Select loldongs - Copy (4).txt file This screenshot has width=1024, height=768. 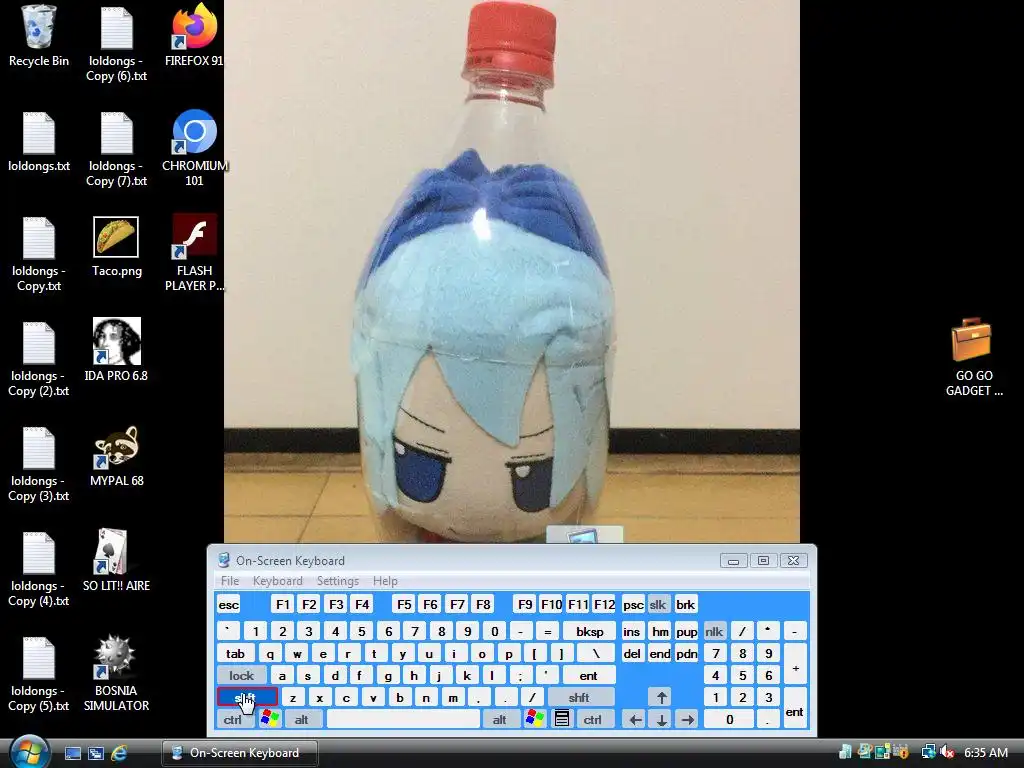pyautogui.click(x=39, y=569)
